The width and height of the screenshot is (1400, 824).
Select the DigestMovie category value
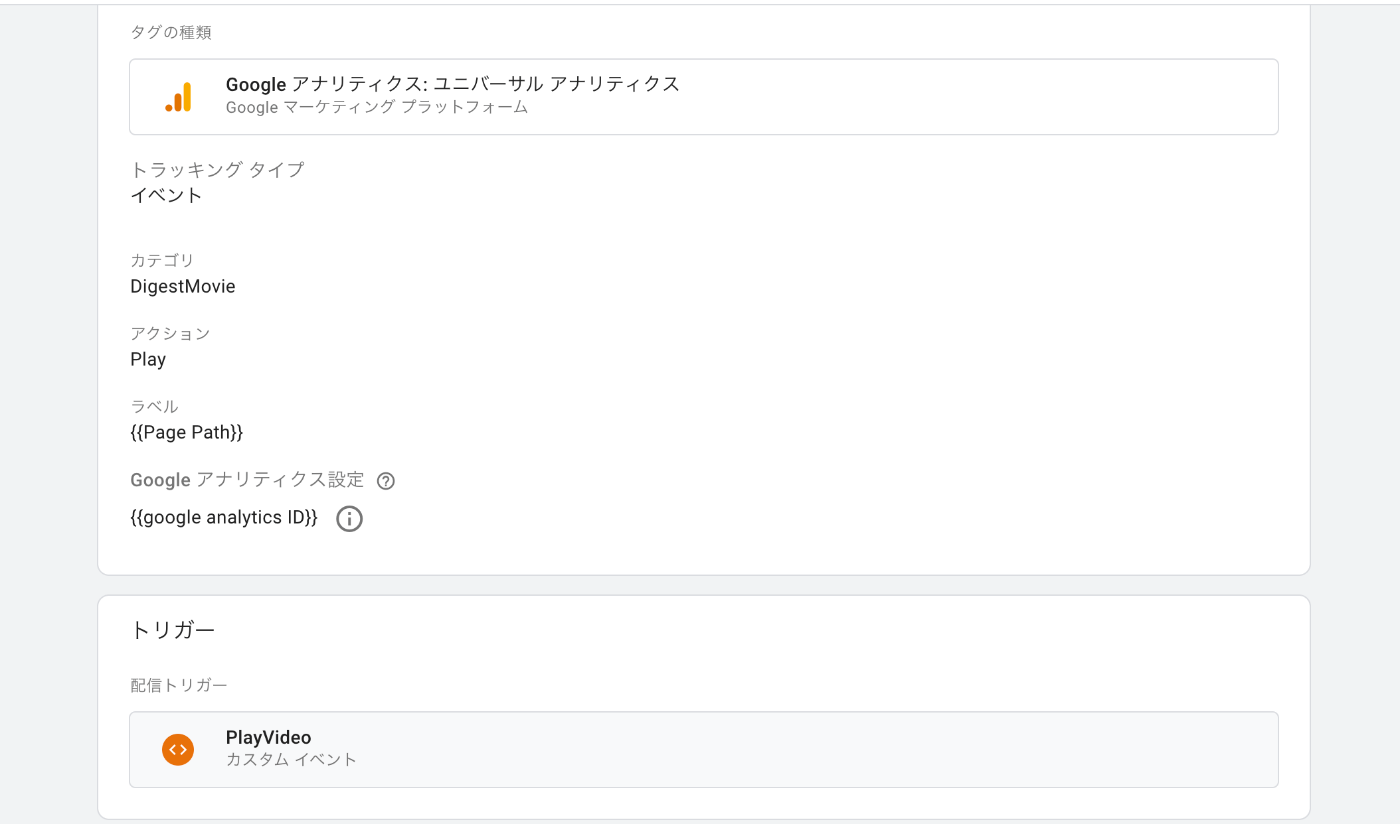(x=183, y=287)
